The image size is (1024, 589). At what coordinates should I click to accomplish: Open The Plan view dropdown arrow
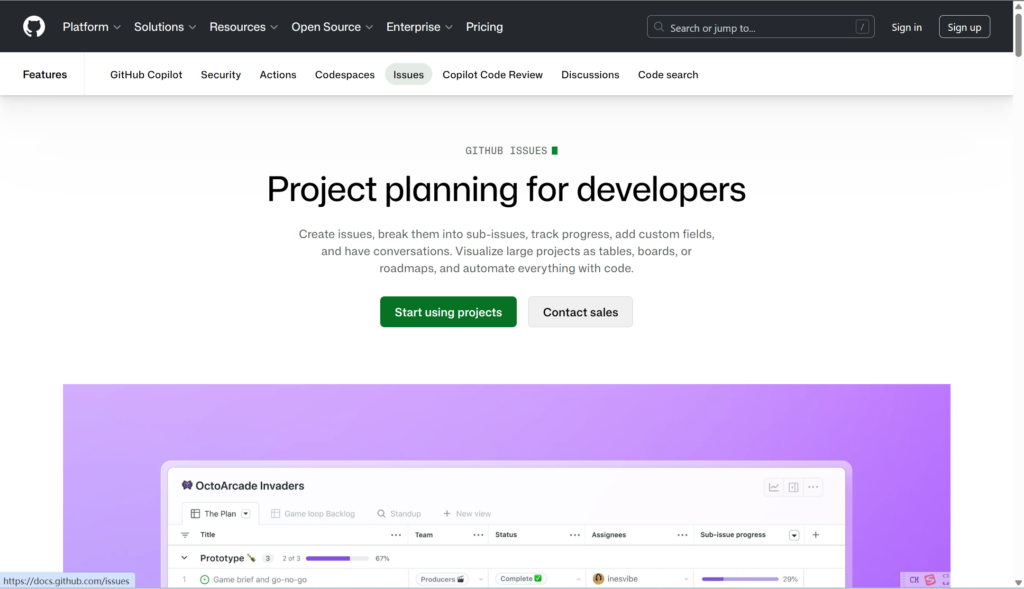click(x=246, y=514)
